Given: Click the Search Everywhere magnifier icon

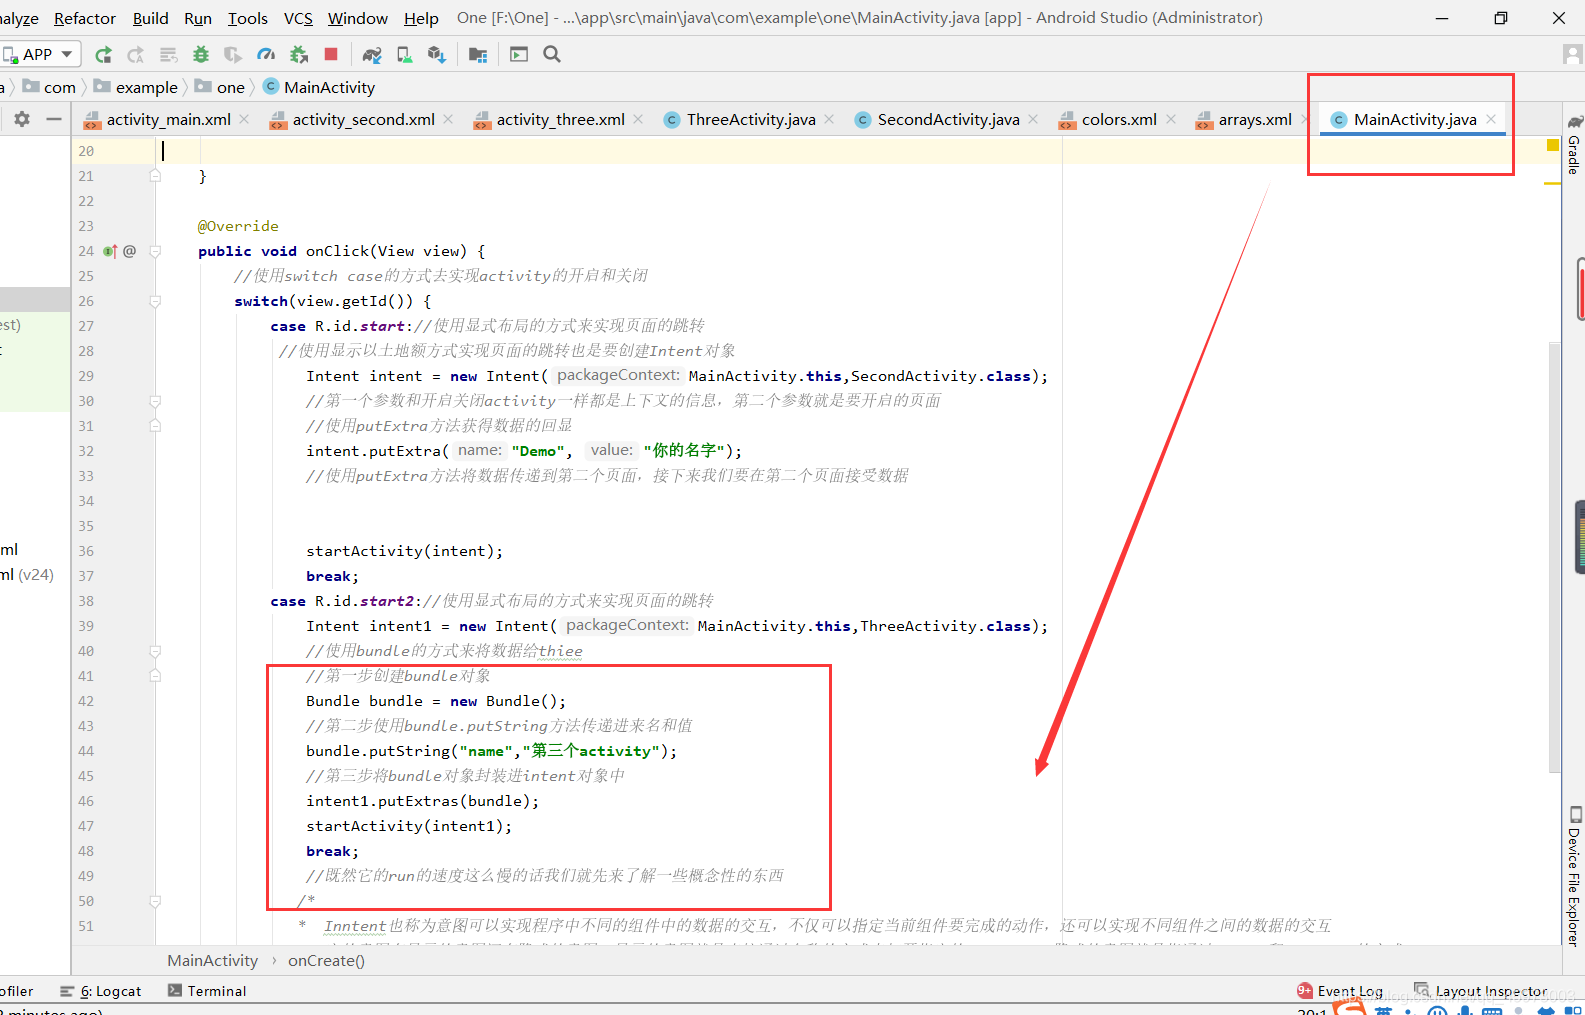Looking at the screenshot, I should pos(552,54).
